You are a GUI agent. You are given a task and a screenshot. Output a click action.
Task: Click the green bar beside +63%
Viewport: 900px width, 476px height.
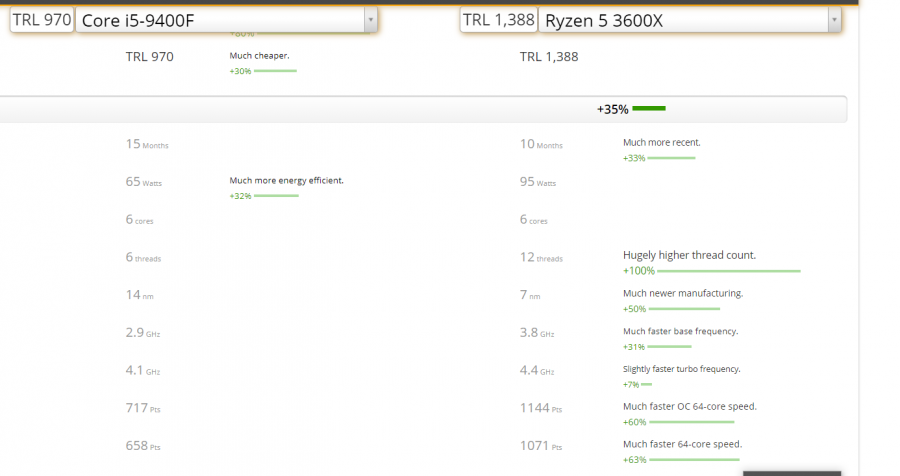point(695,459)
